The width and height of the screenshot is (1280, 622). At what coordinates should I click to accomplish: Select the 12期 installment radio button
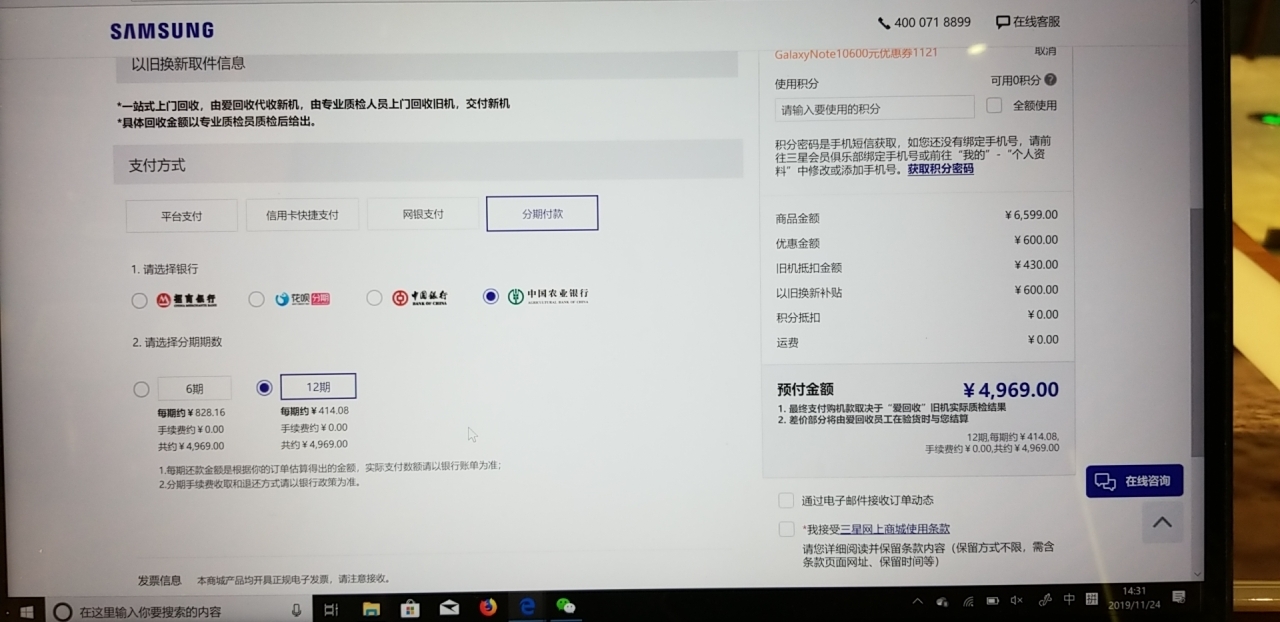[x=264, y=387]
